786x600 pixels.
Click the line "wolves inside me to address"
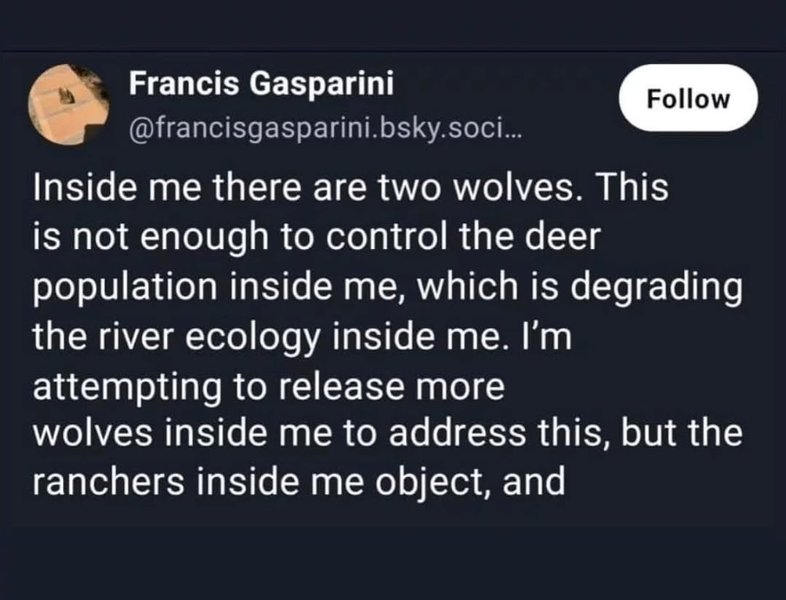[x=388, y=435]
